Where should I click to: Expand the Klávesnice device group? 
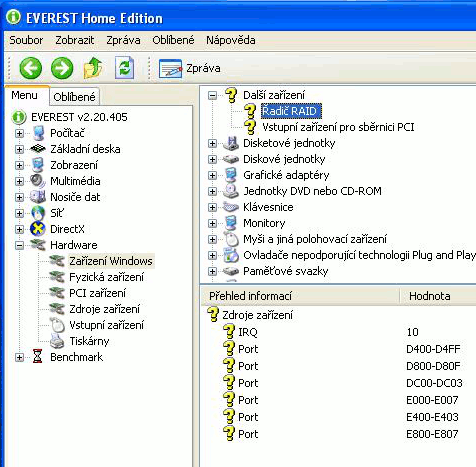[x=212, y=207]
